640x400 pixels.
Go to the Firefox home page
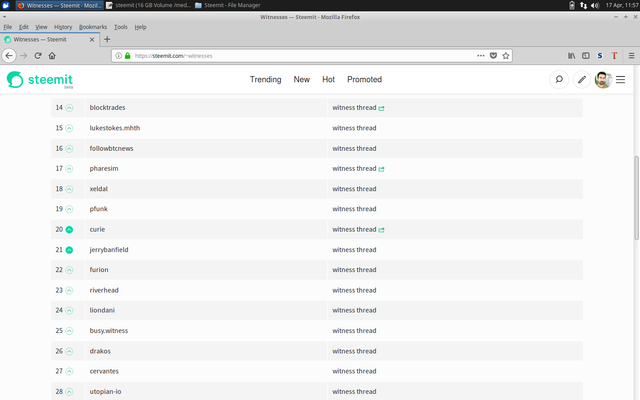pyautogui.click(x=52, y=56)
